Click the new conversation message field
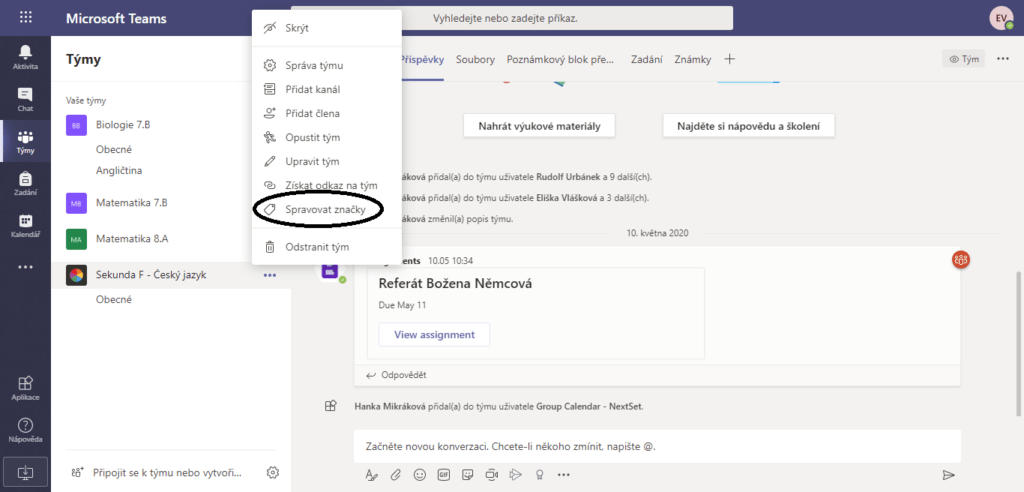 pos(657,446)
